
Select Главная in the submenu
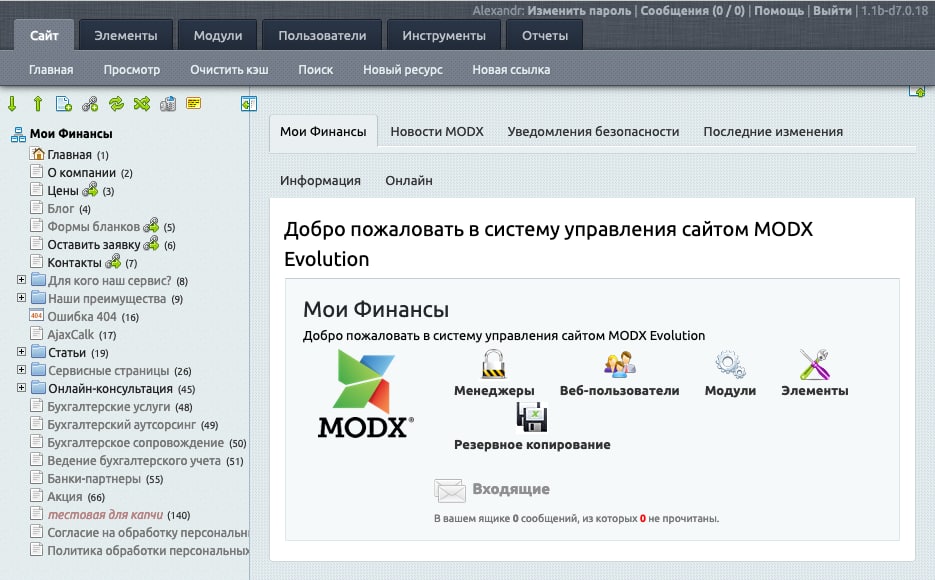[x=51, y=70]
